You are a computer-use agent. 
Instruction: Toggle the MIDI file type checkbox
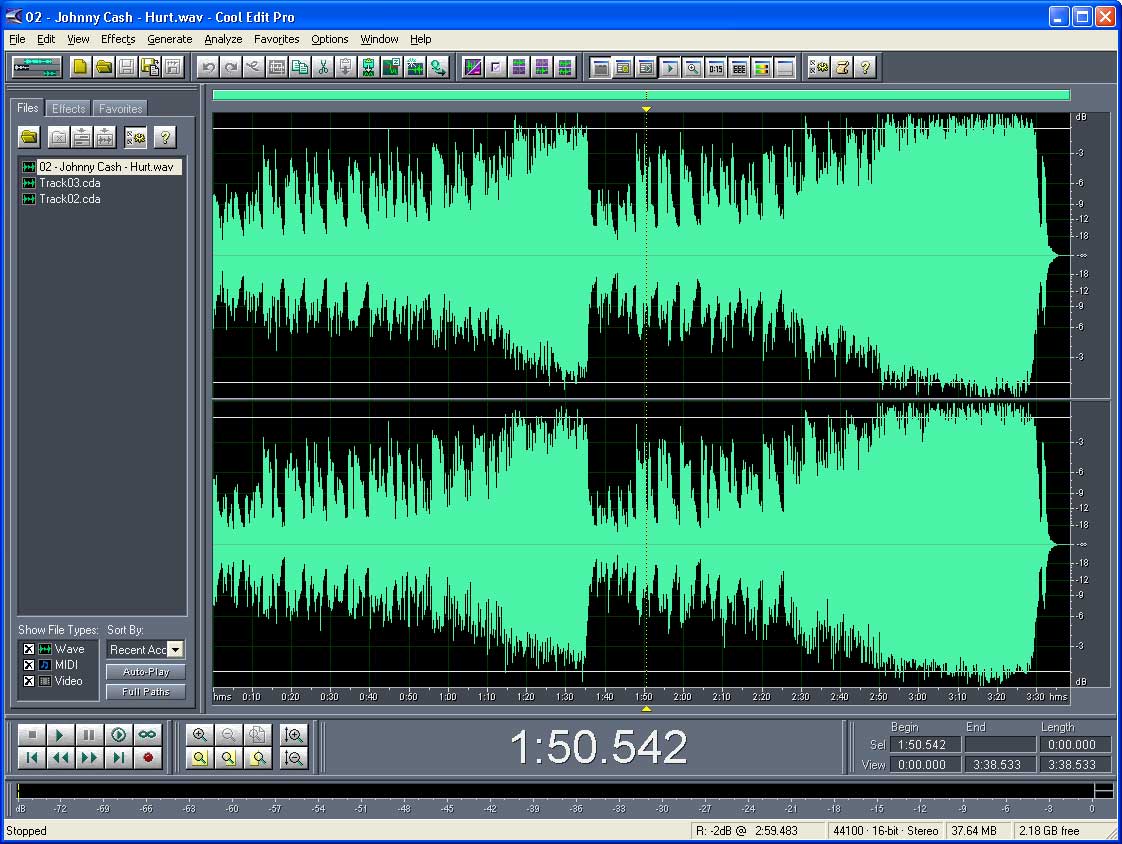29,665
